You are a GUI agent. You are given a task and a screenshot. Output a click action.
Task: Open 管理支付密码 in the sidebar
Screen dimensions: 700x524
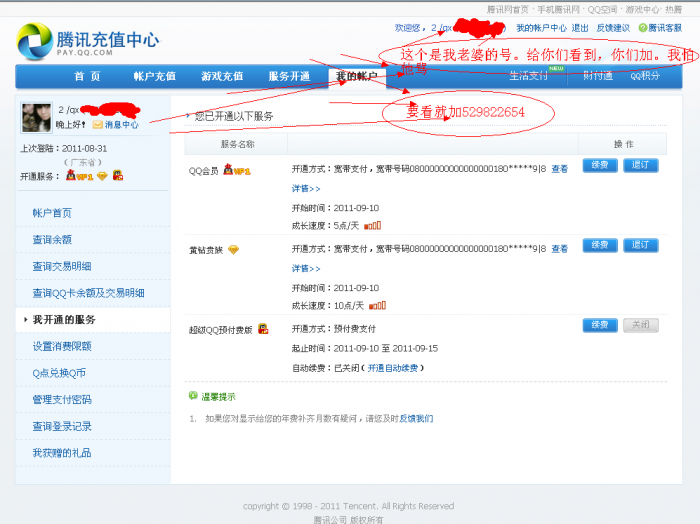62,399
